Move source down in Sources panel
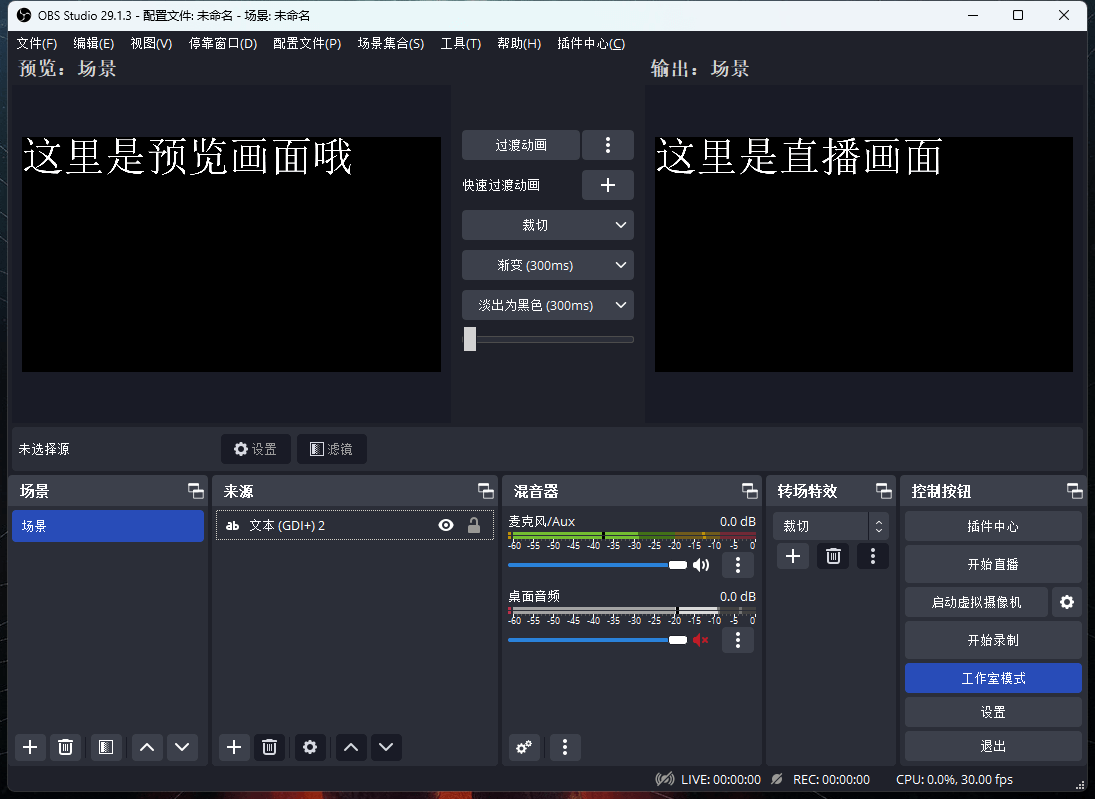 pyautogui.click(x=386, y=747)
